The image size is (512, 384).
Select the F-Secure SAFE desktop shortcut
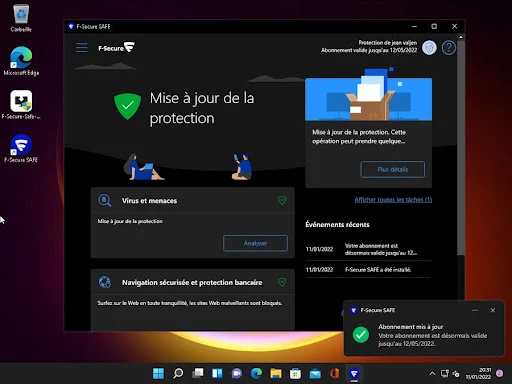pos(21,148)
